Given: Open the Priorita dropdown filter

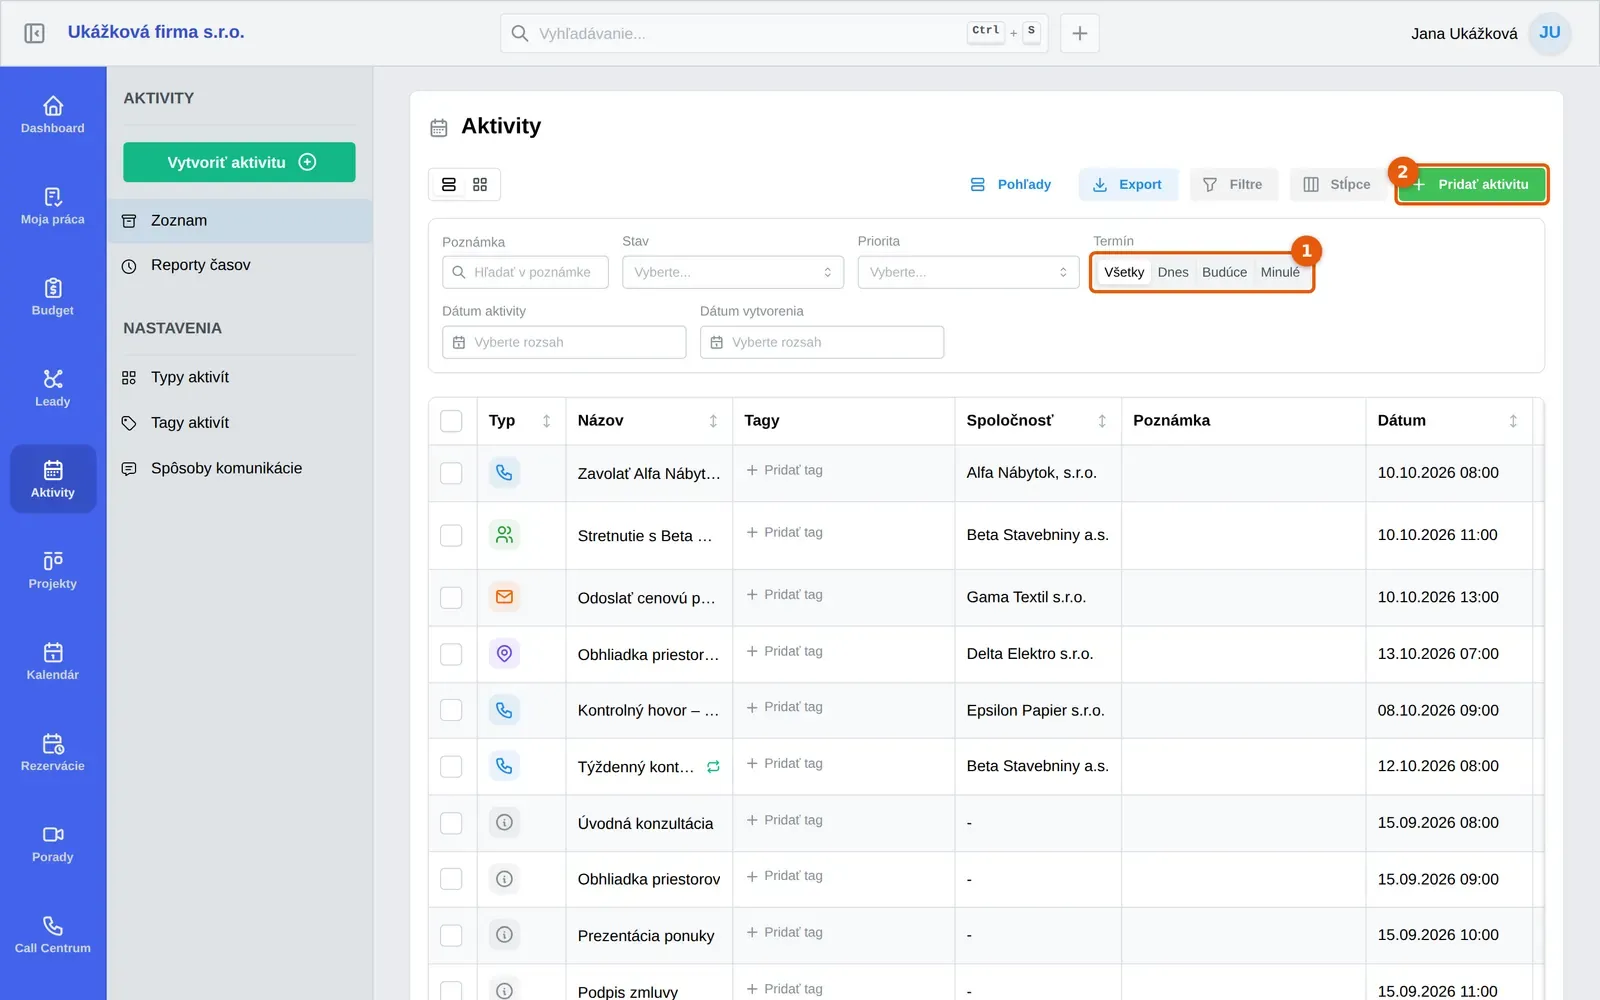Looking at the screenshot, I should click(x=968, y=272).
